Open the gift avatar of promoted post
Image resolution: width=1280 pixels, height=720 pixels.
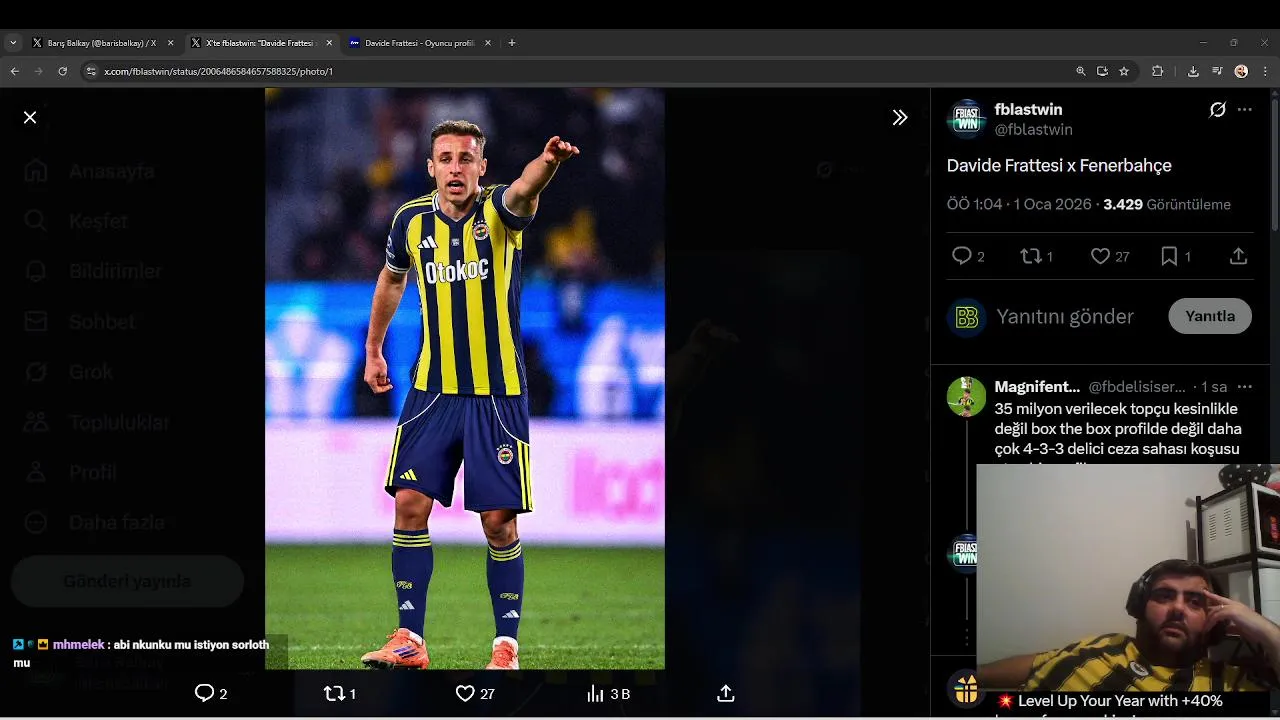point(966,689)
